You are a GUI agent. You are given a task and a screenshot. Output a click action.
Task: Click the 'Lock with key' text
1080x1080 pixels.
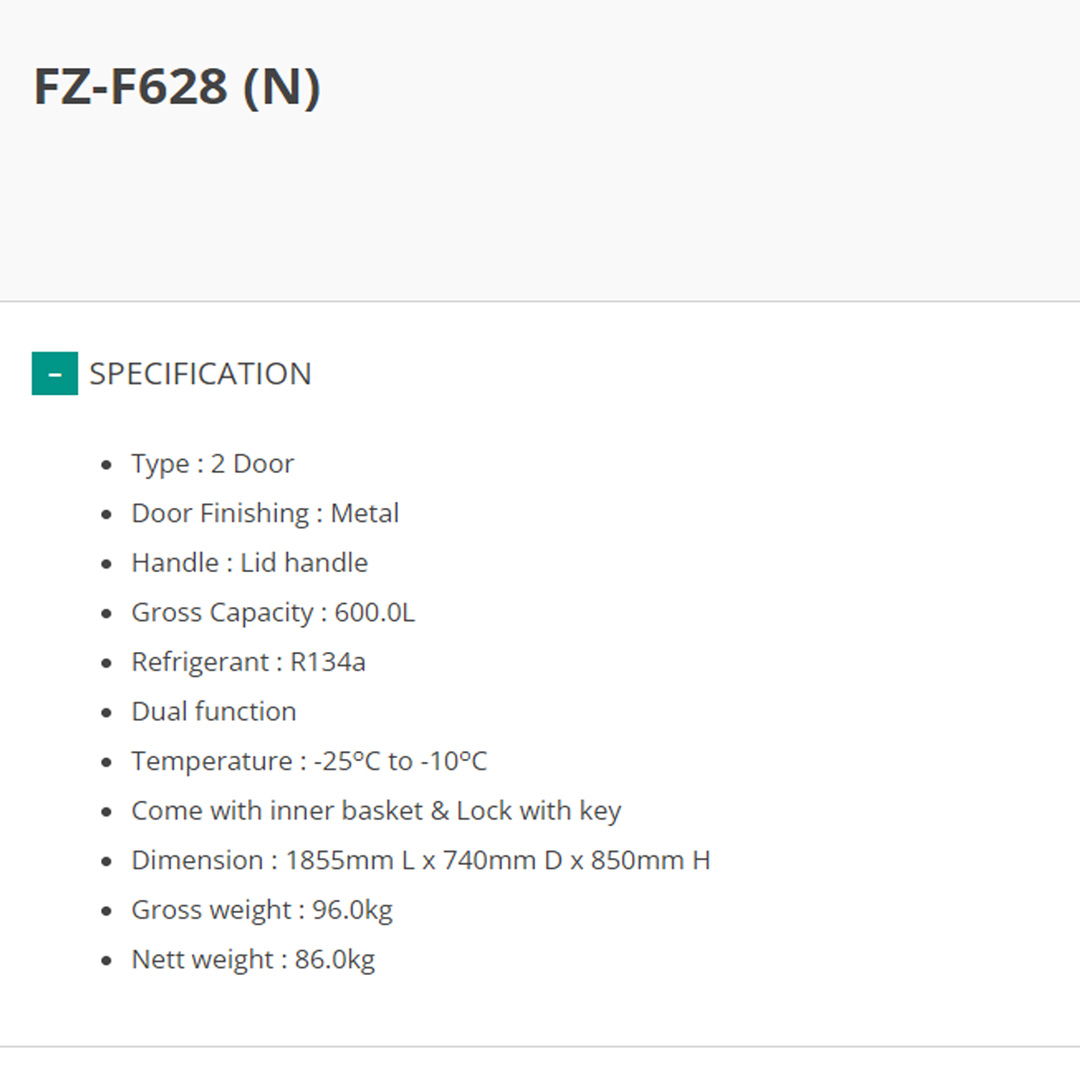(538, 810)
